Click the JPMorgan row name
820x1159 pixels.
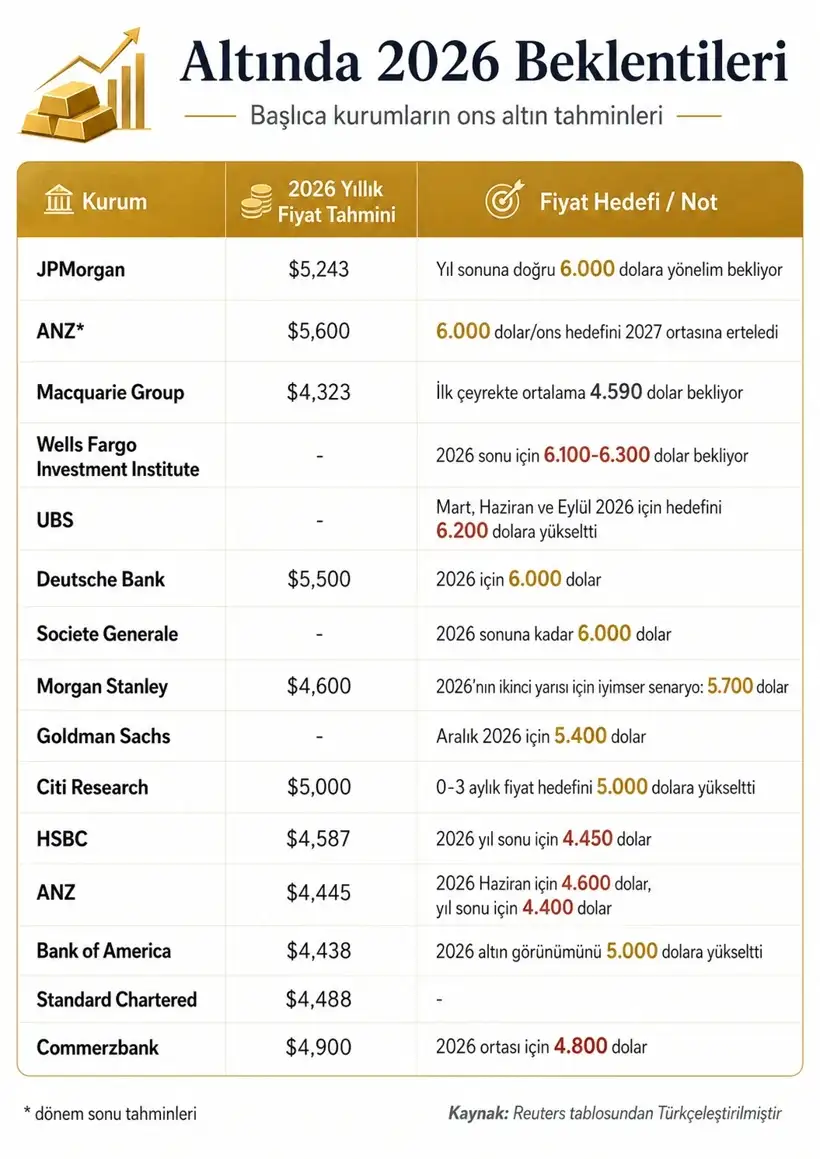click(x=81, y=269)
